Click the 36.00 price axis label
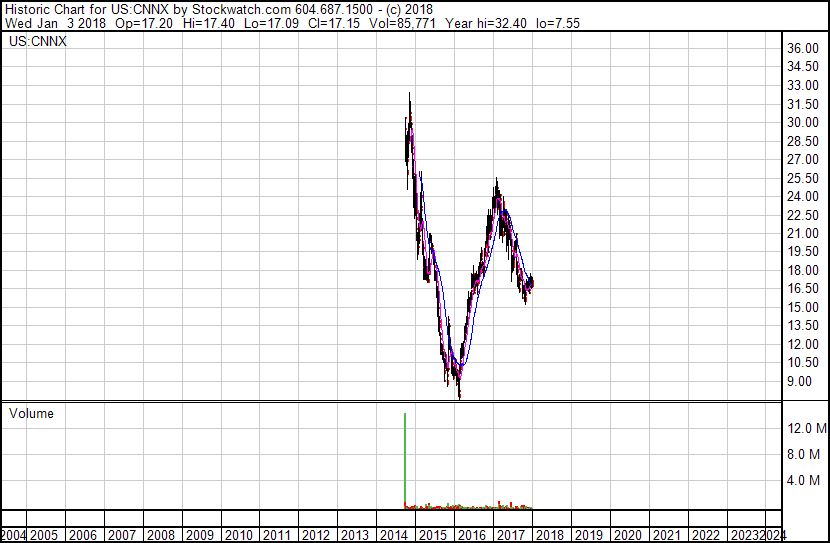 [802, 48]
